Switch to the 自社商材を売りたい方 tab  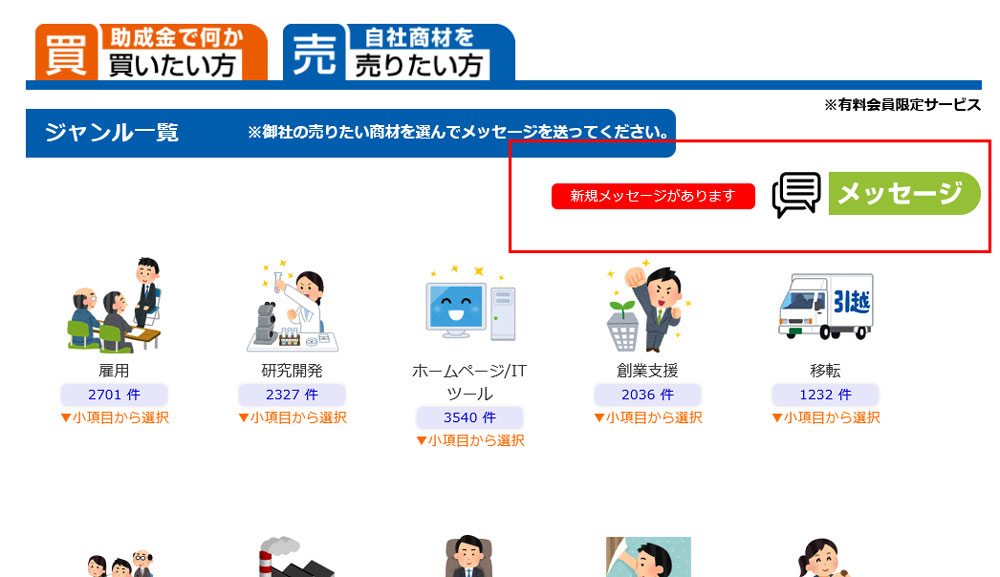pyautogui.click(x=399, y=52)
